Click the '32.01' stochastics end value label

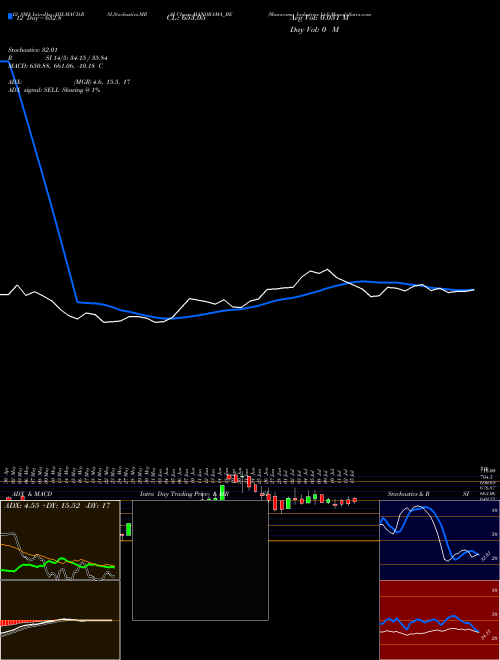point(485,556)
